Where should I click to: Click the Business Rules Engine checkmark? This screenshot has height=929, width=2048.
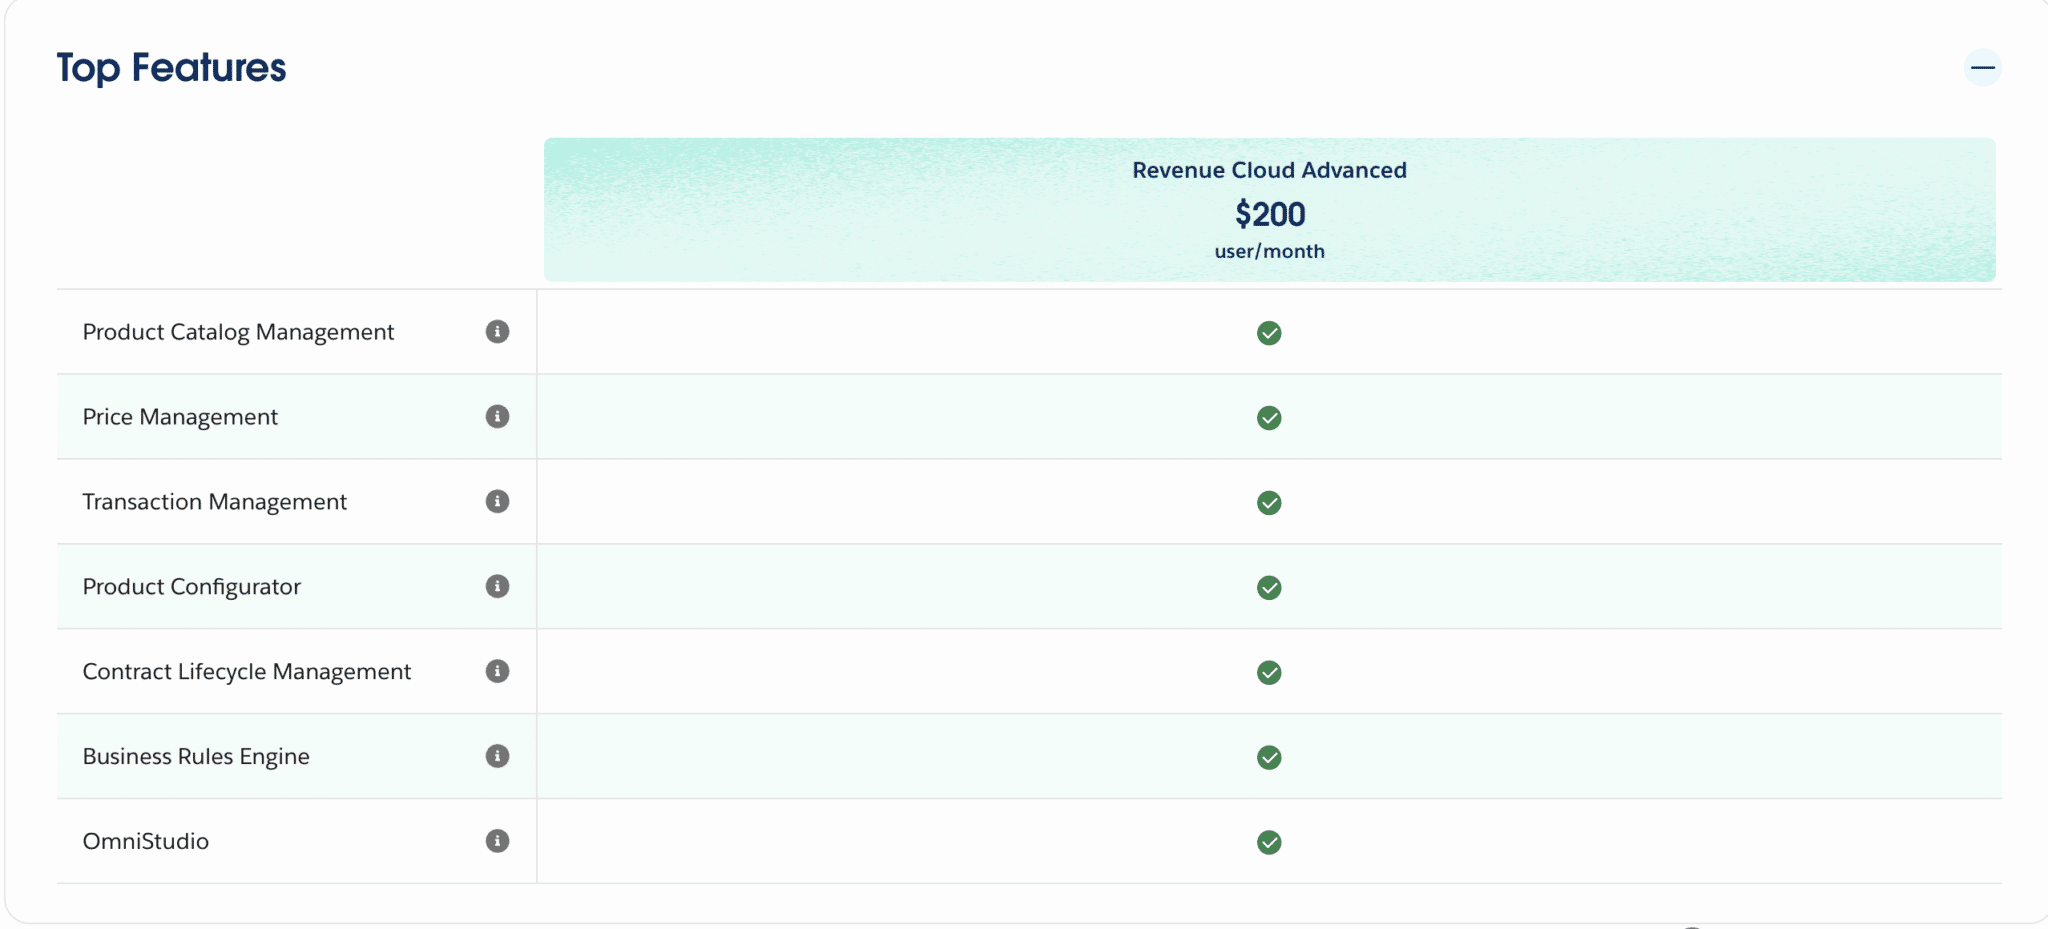pyautogui.click(x=1268, y=757)
